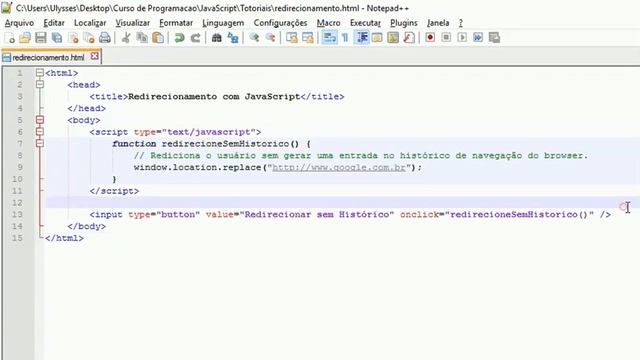Click the Print toolbar icon
The width and height of the screenshot is (640, 360).
click(105, 38)
